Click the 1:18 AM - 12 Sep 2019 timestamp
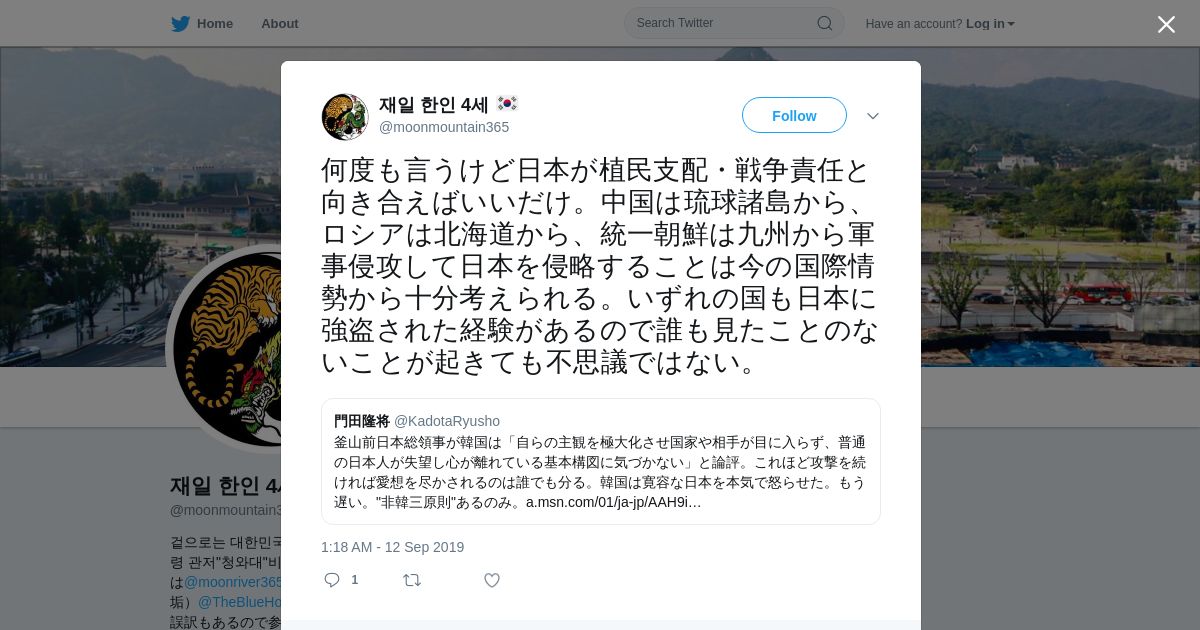This screenshot has width=1200, height=630. [x=392, y=547]
